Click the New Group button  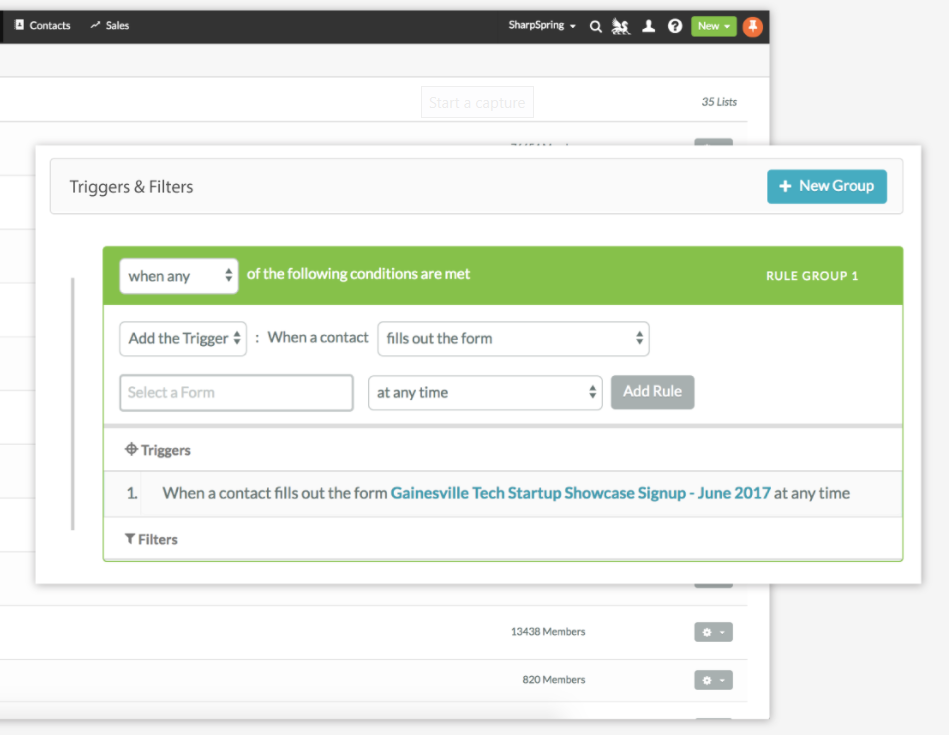pyautogui.click(x=826, y=186)
